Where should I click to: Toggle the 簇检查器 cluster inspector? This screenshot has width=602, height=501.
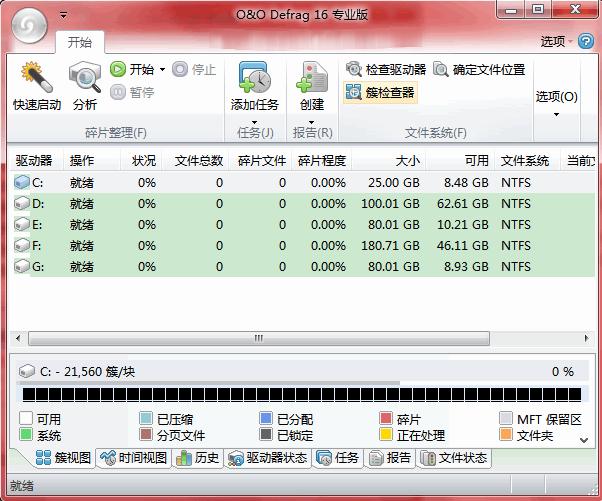(x=380, y=92)
